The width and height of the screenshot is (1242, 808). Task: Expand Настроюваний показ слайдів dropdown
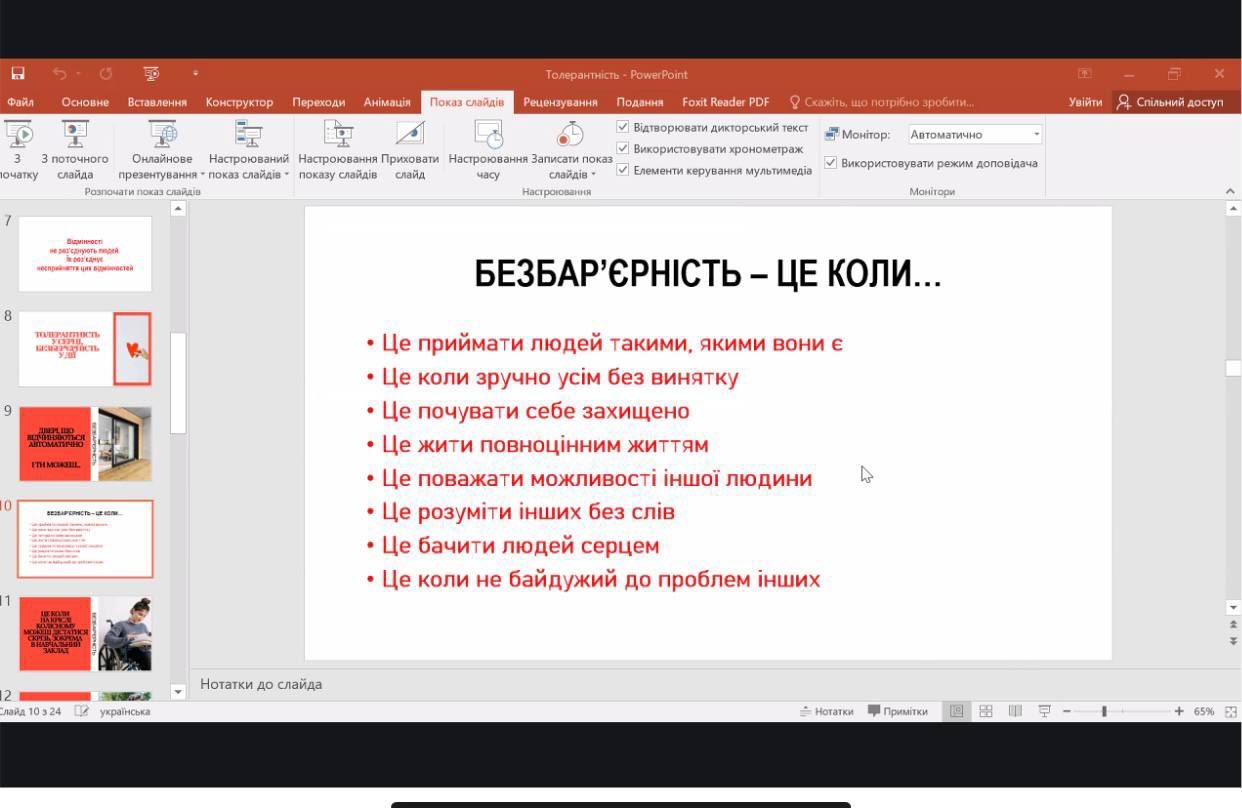tap(248, 166)
